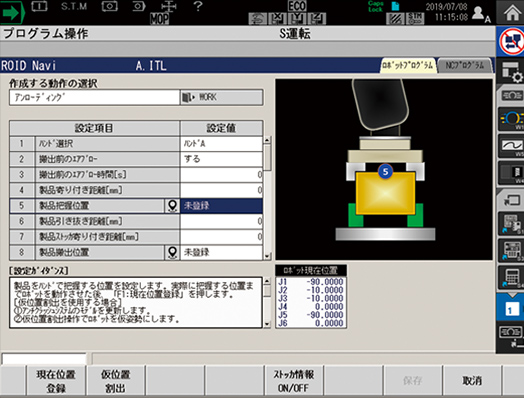Click the 保存 save button

[413, 381]
